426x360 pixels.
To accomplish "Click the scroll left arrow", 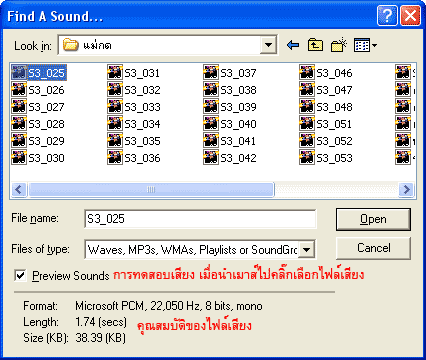I will pos(19,190).
